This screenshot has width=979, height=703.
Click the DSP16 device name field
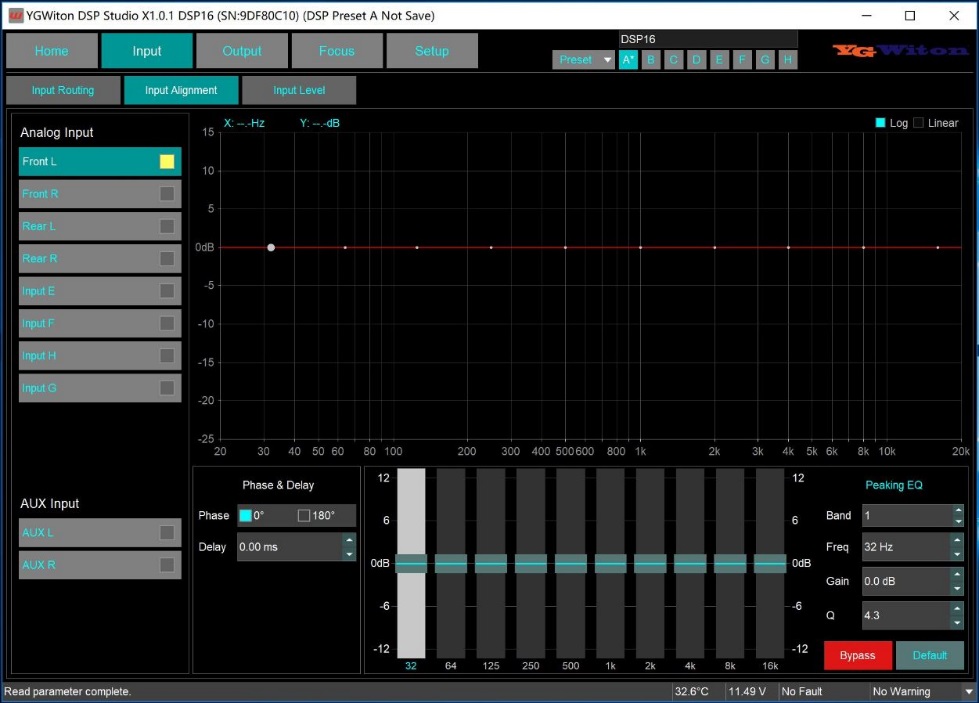tap(708, 39)
